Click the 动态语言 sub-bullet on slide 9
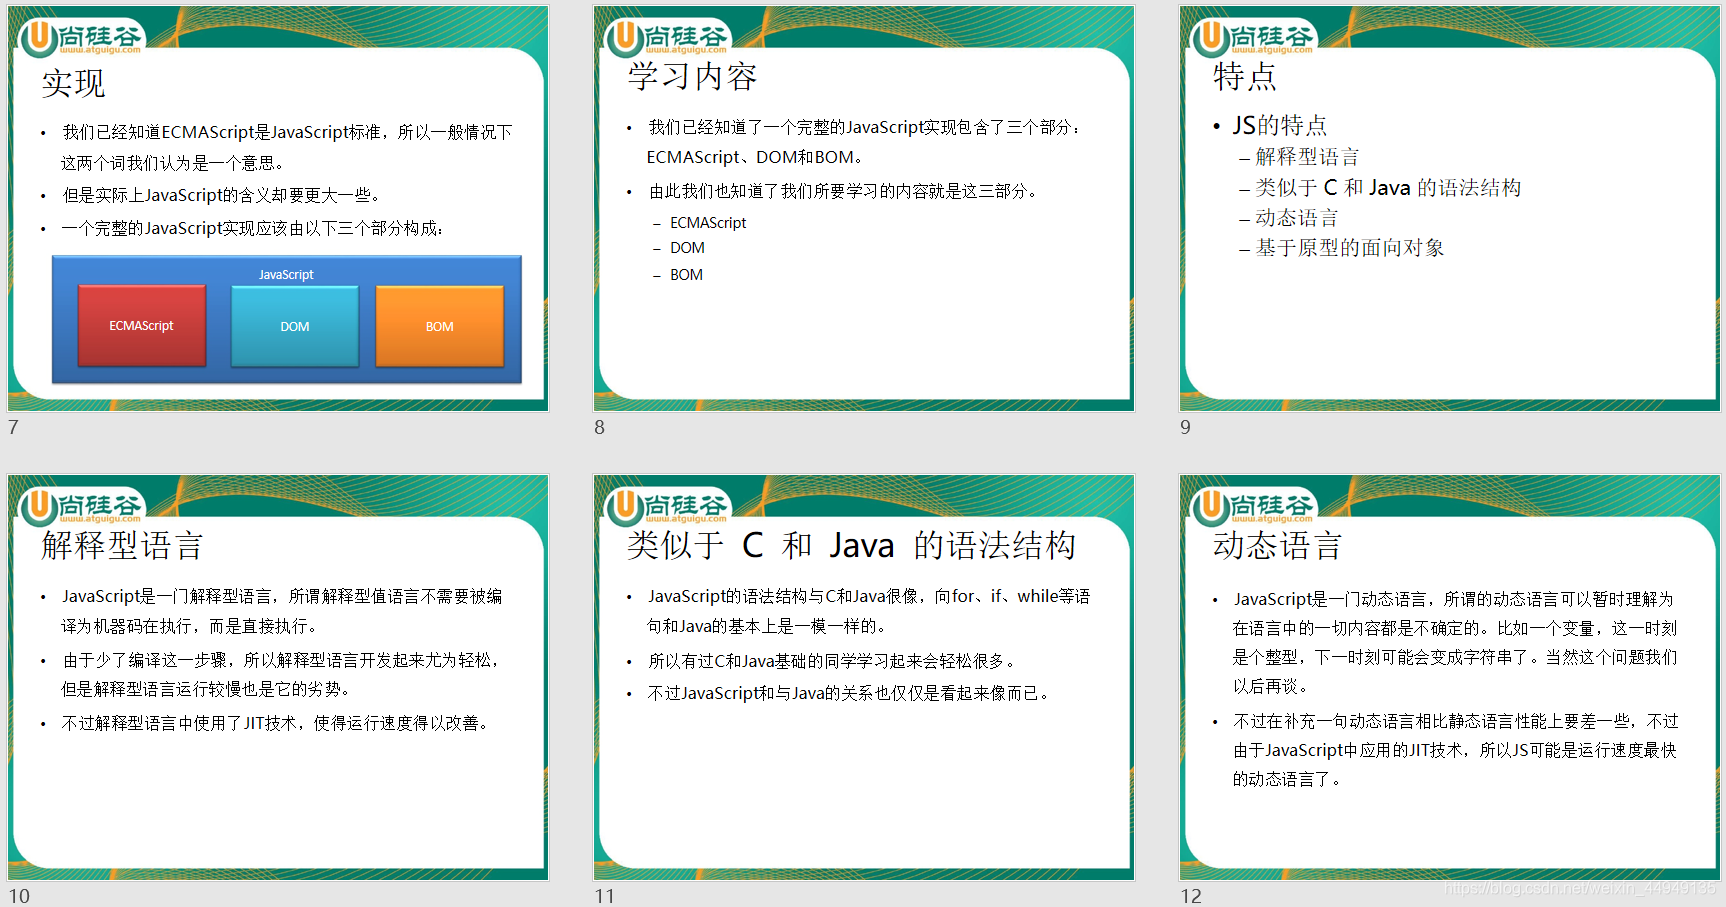Image resolution: width=1726 pixels, height=907 pixels. point(1296,218)
